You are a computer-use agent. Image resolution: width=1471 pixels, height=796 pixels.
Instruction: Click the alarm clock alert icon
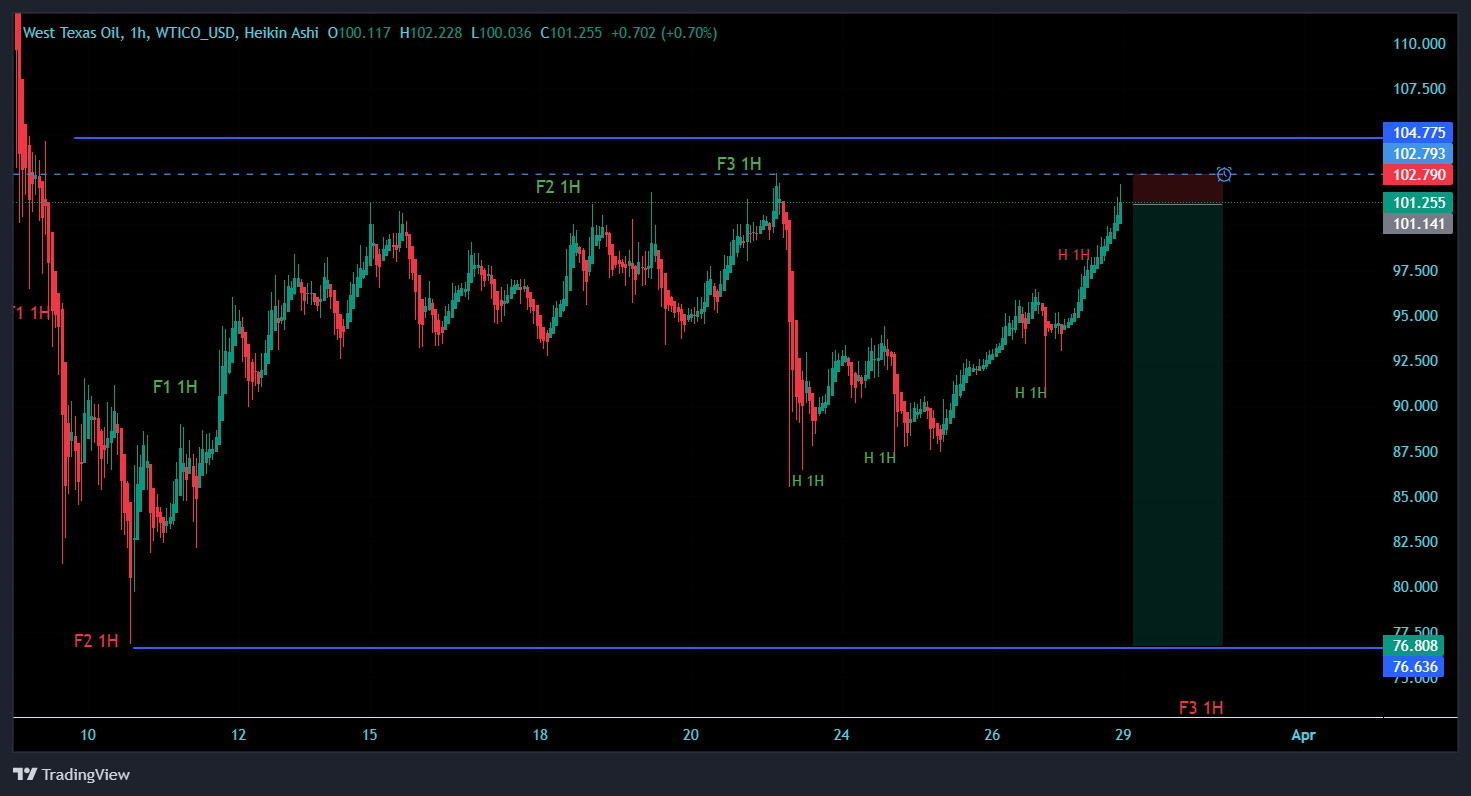[x=1224, y=174]
